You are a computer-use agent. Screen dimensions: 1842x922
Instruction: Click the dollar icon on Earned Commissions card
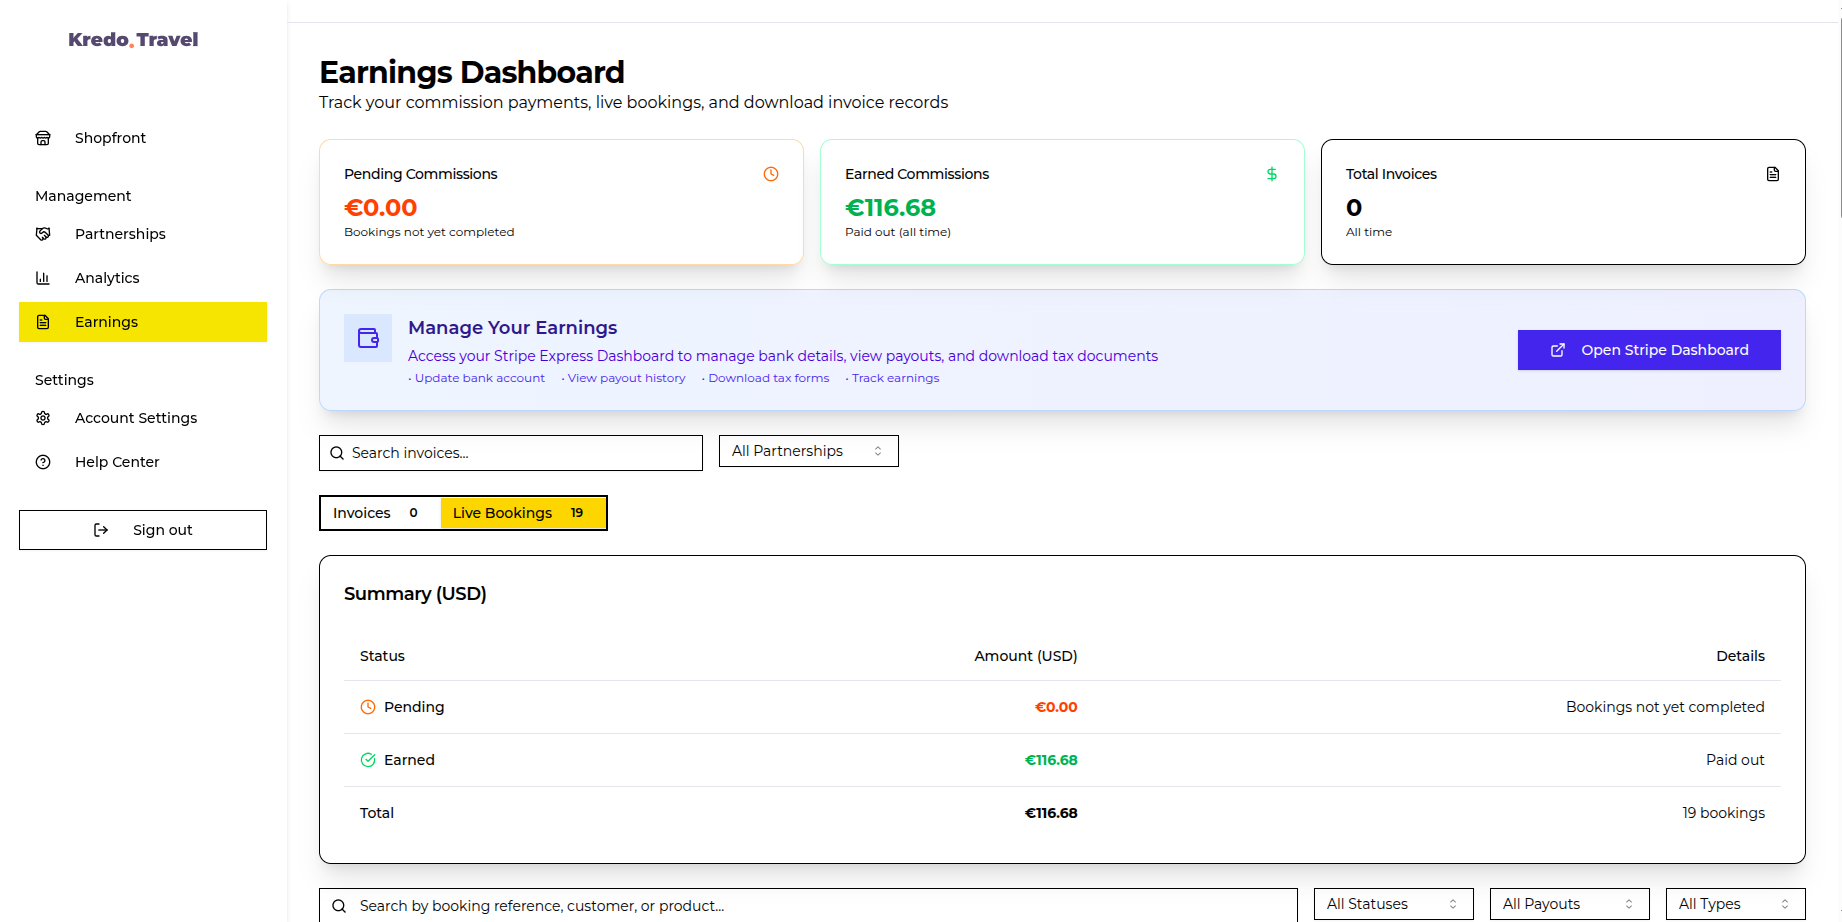1271,173
